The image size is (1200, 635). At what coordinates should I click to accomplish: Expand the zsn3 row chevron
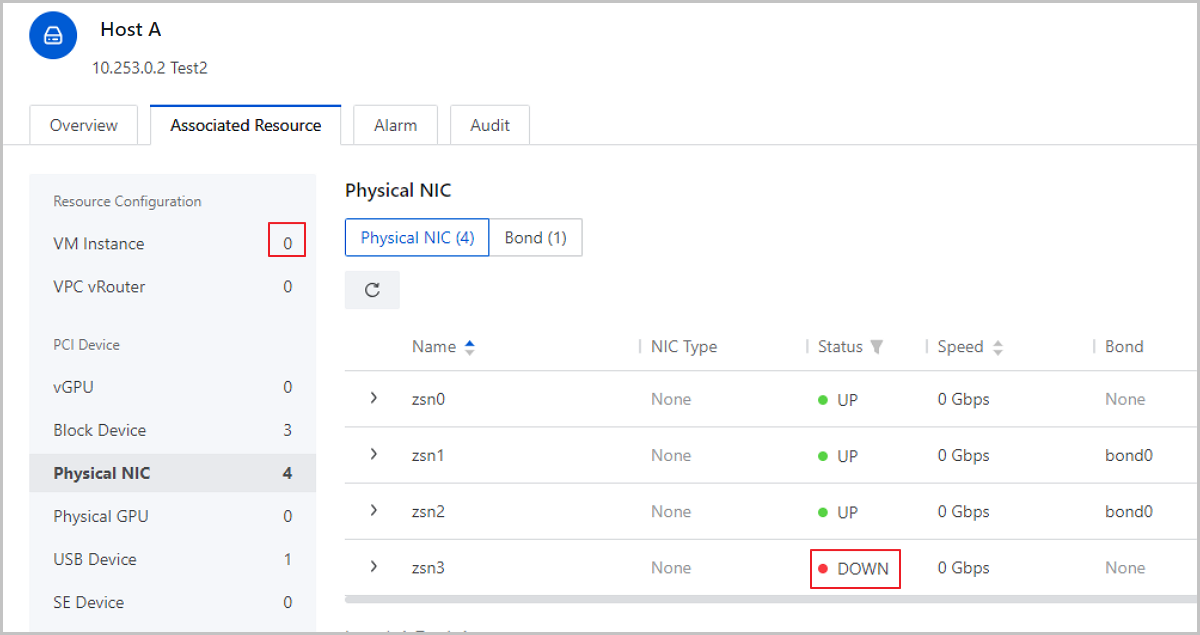[x=374, y=567]
